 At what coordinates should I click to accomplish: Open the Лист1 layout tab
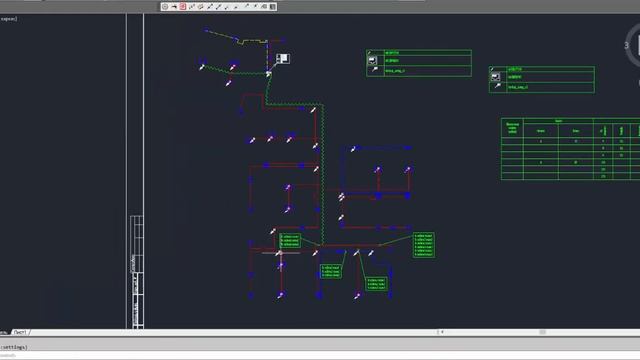pyautogui.click(x=20, y=332)
